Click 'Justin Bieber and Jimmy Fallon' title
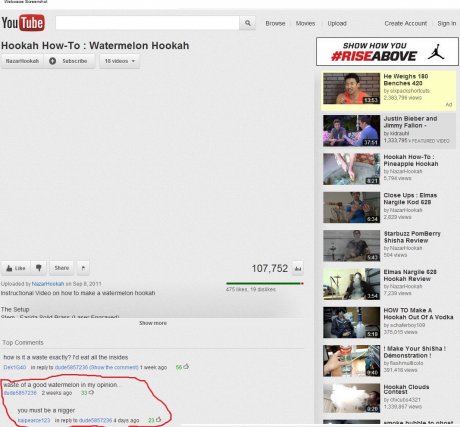This screenshot has height=427, width=460. coord(410,122)
